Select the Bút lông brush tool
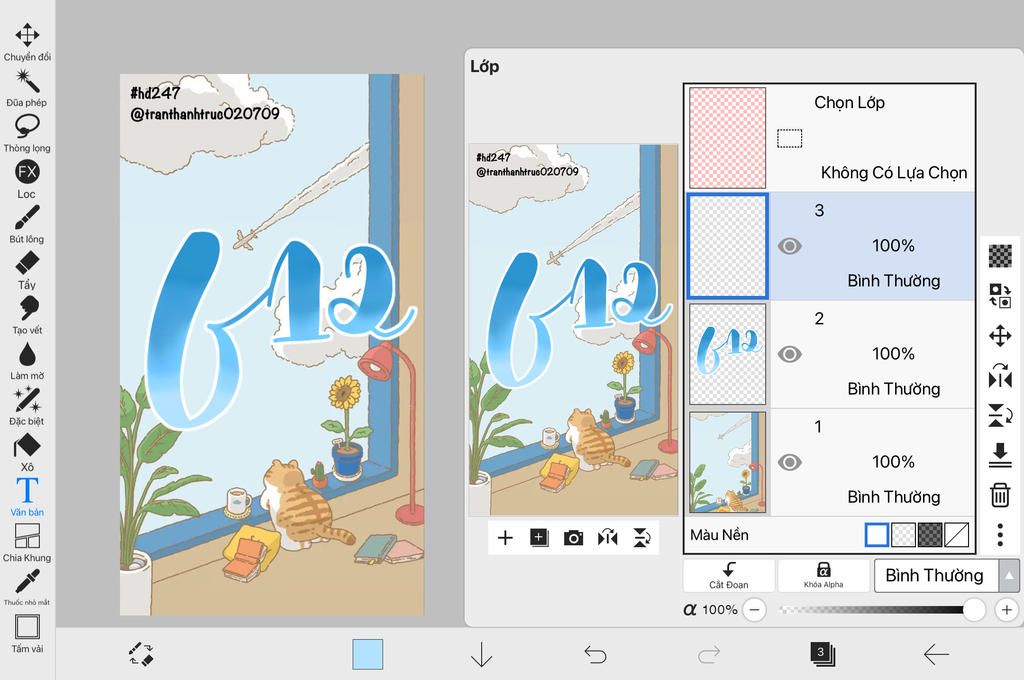This screenshot has height=680, width=1024. [x=27, y=224]
